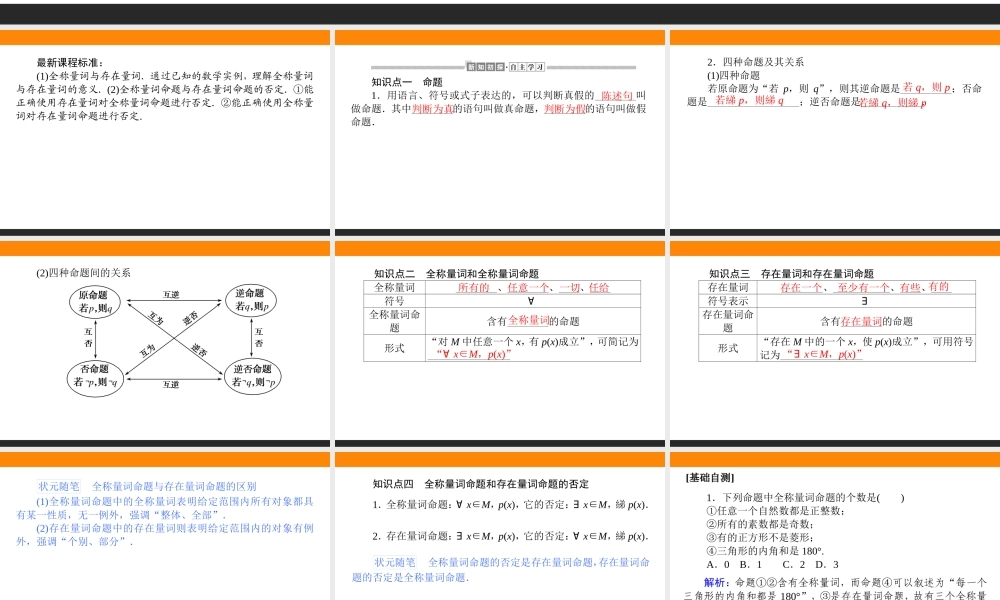Click the ∀ symbol cell
This screenshot has width=1000, height=600.
533,301
